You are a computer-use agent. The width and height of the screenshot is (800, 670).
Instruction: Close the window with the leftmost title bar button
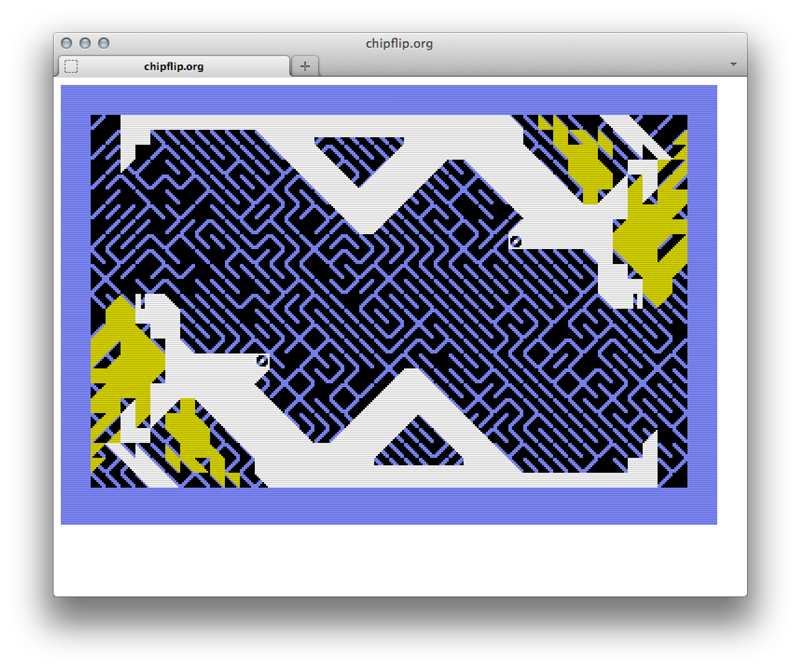67,43
